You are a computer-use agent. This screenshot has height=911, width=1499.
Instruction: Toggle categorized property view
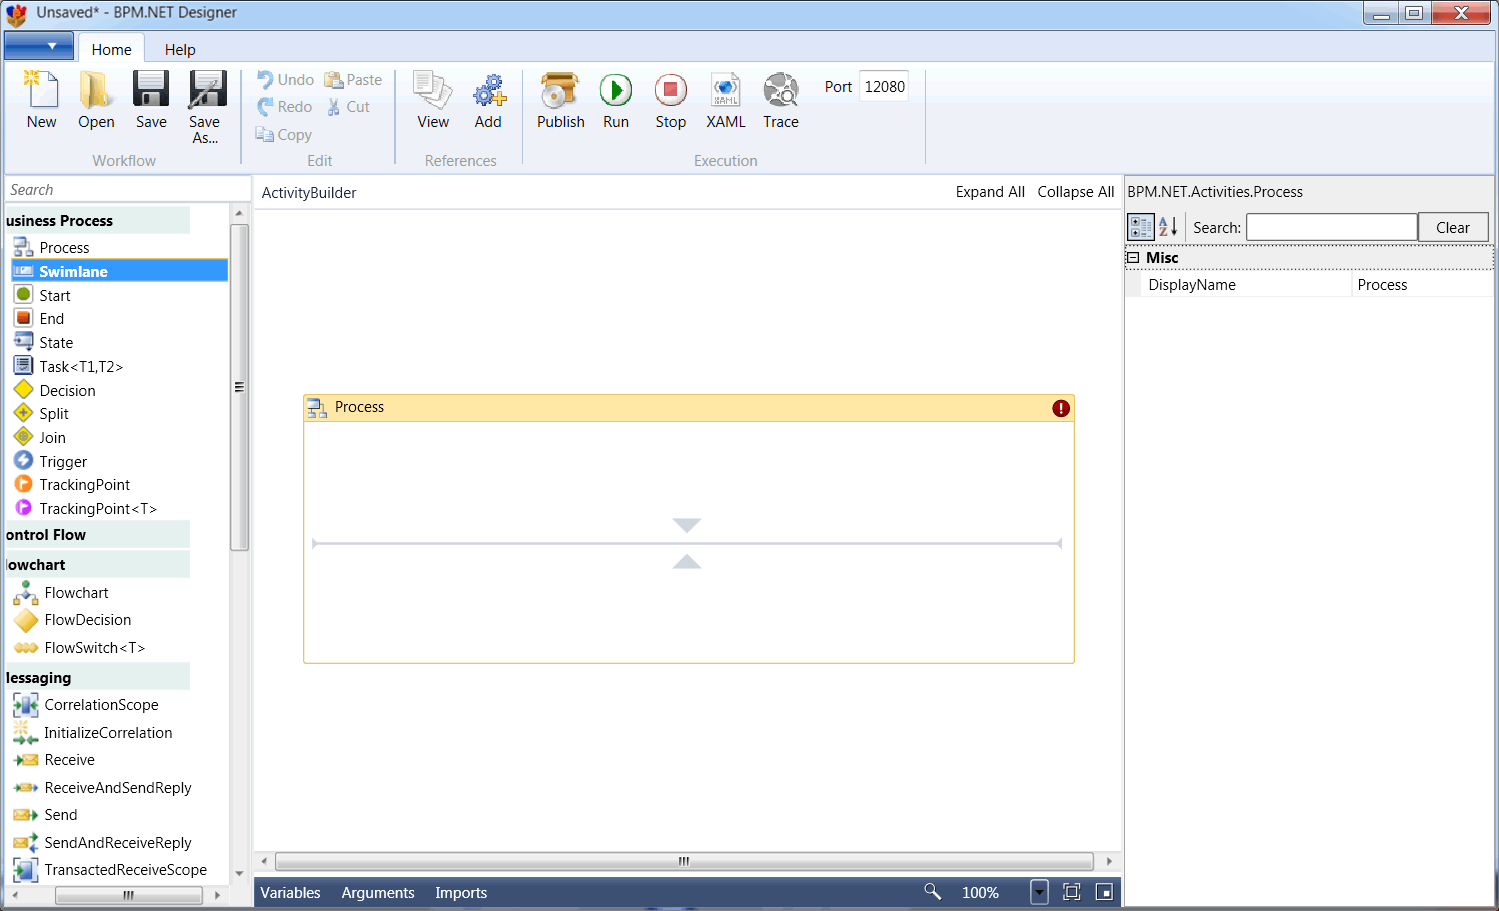pyautogui.click(x=1141, y=227)
